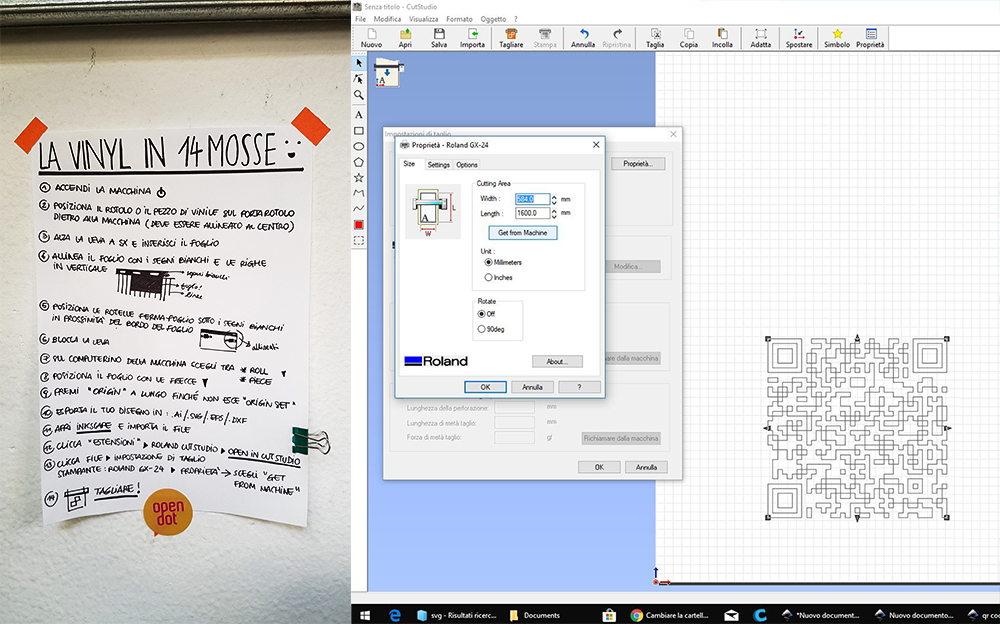This screenshot has width=1000, height=624.
Task: Confirm Roland GX-24 properties with OK
Action: point(485,387)
